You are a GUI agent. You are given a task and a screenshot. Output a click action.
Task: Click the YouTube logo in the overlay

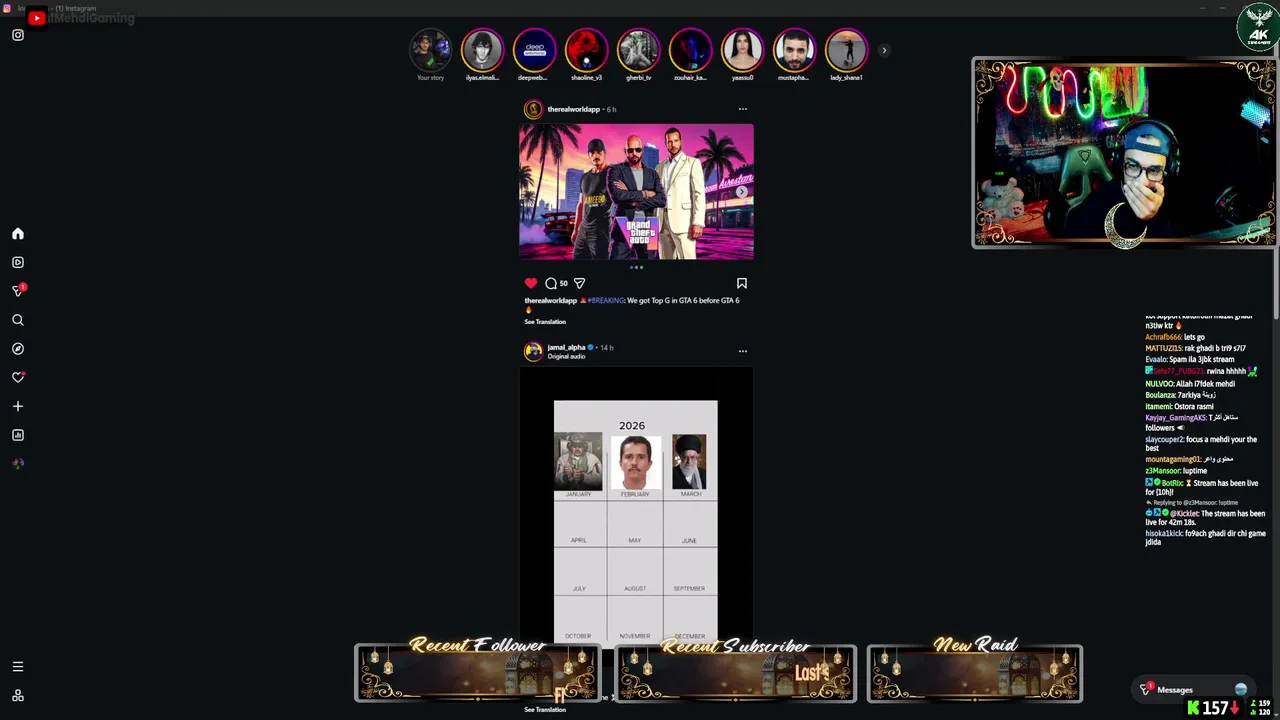tap(37, 17)
